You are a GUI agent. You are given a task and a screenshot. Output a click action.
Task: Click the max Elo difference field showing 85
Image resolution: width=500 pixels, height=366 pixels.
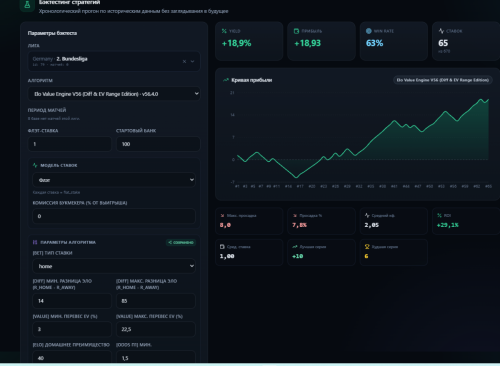[156, 301]
